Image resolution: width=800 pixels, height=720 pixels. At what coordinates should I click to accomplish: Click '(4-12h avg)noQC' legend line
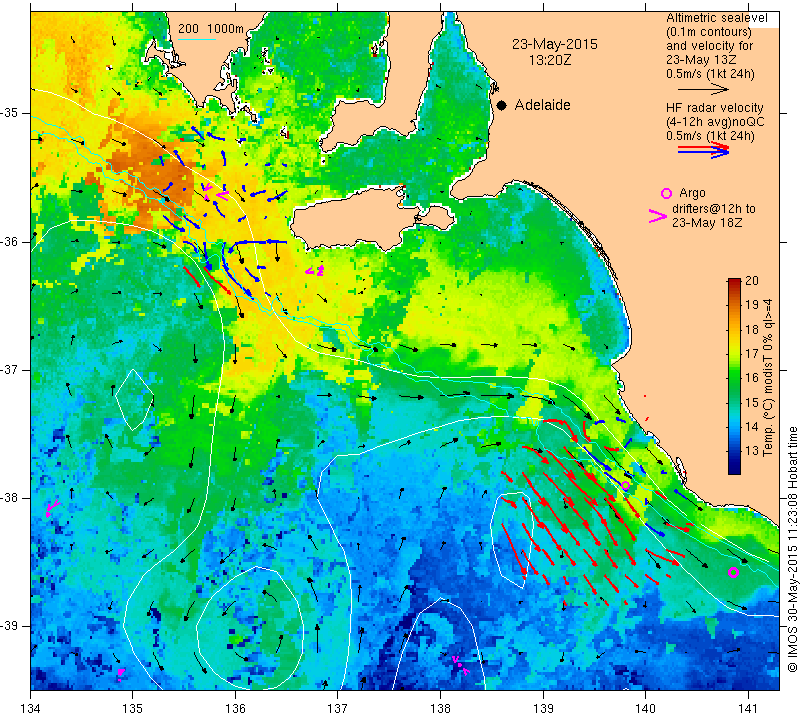[x=715, y=122]
